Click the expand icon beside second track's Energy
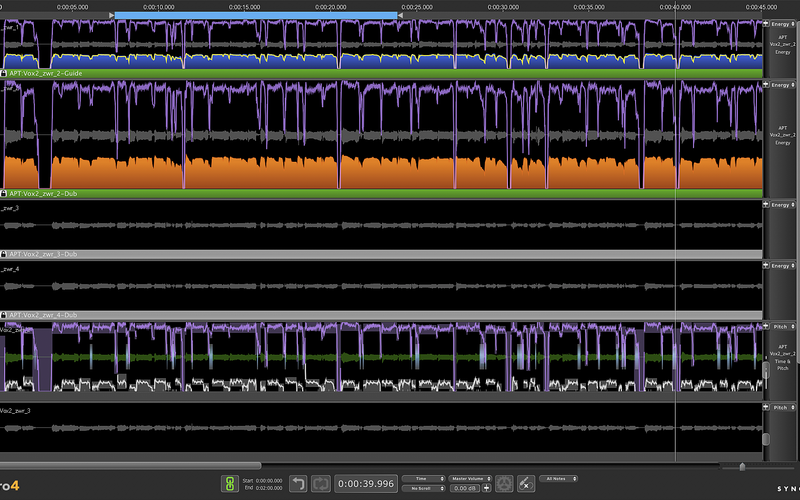The height and width of the screenshot is (500, 800). (x=766, y=84)
